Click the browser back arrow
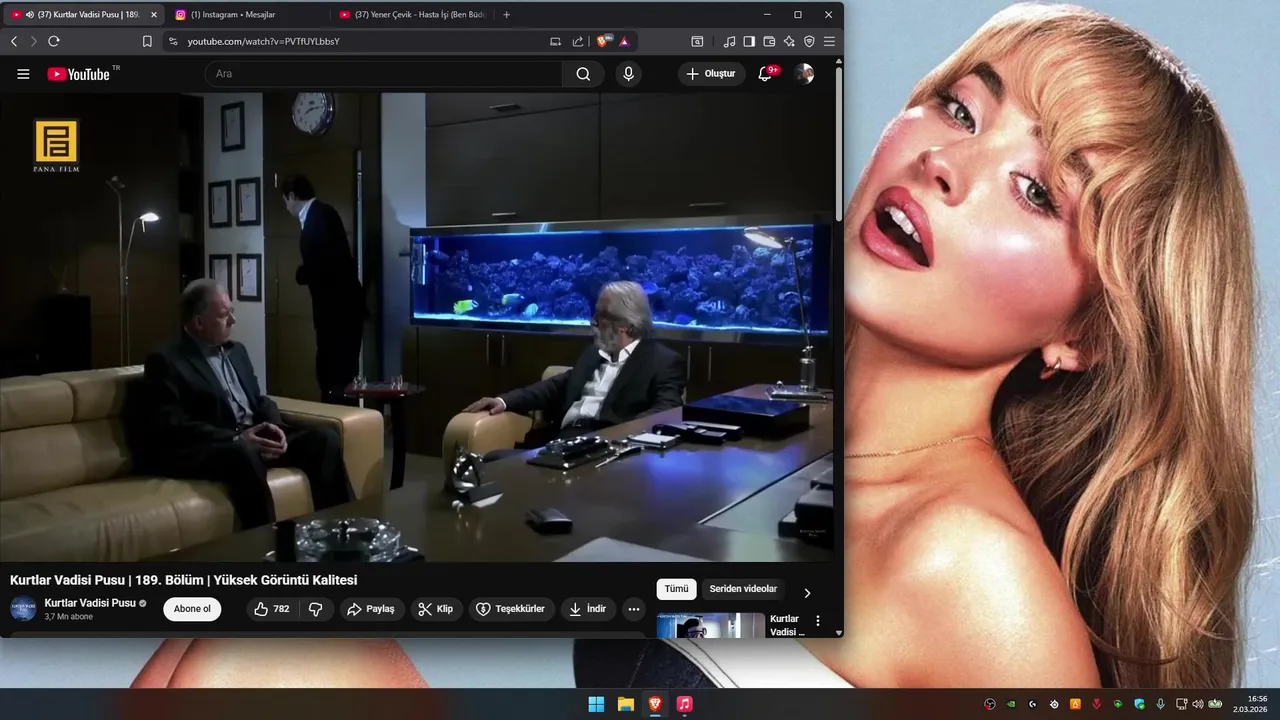The width and height of the screenshot is (1280, 720). click(x=14, y=41)
